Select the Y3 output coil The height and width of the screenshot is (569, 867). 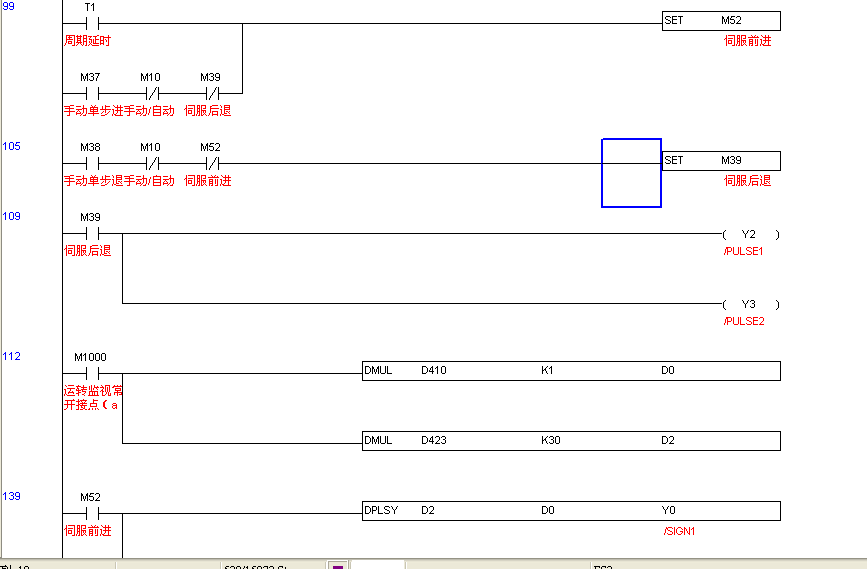coord(750,304)
